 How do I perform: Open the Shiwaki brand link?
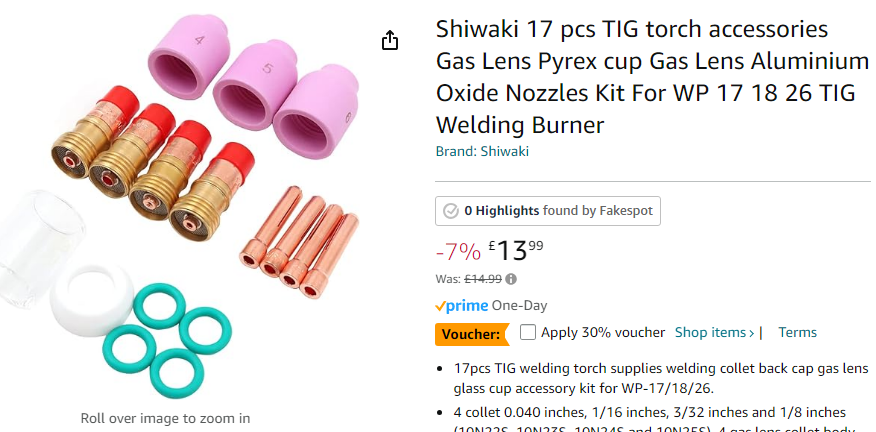(505, 152)
